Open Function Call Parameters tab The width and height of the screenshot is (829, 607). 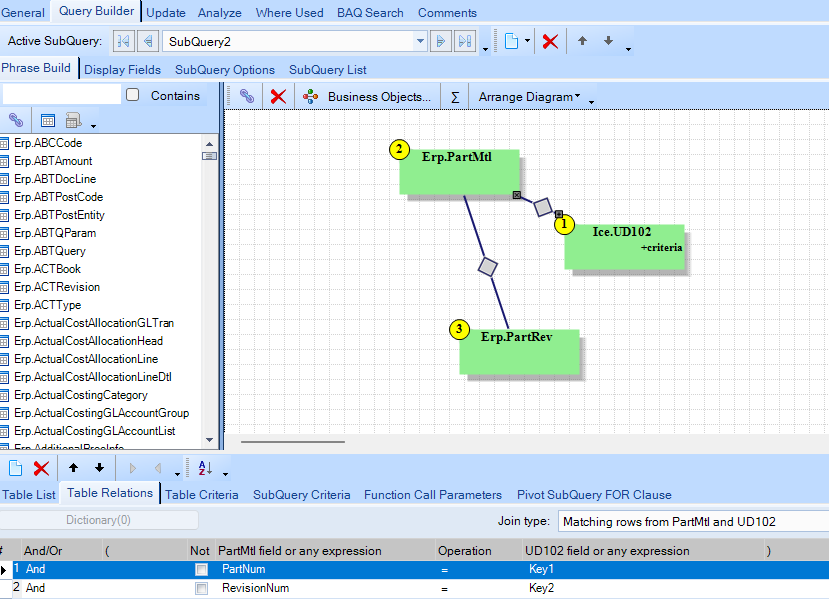pos(432,495)
